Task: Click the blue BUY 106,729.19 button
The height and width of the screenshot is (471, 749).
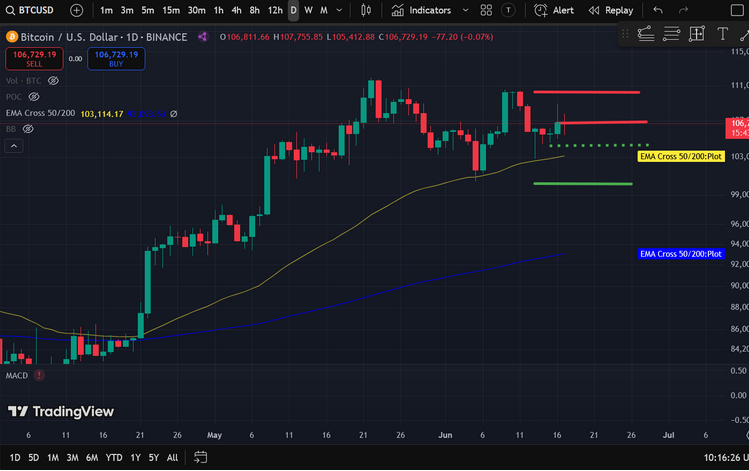Action: click(x=116, y=59)
